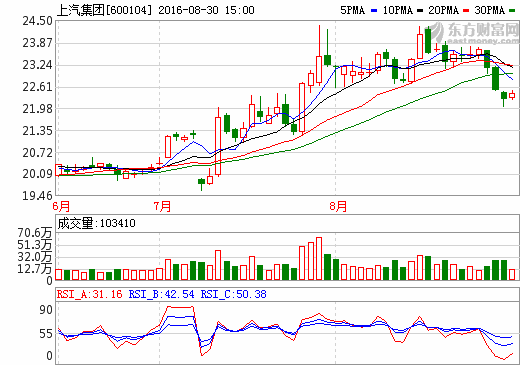
Task: Click the 21.35 price axis label
Action: click(37, 131)
